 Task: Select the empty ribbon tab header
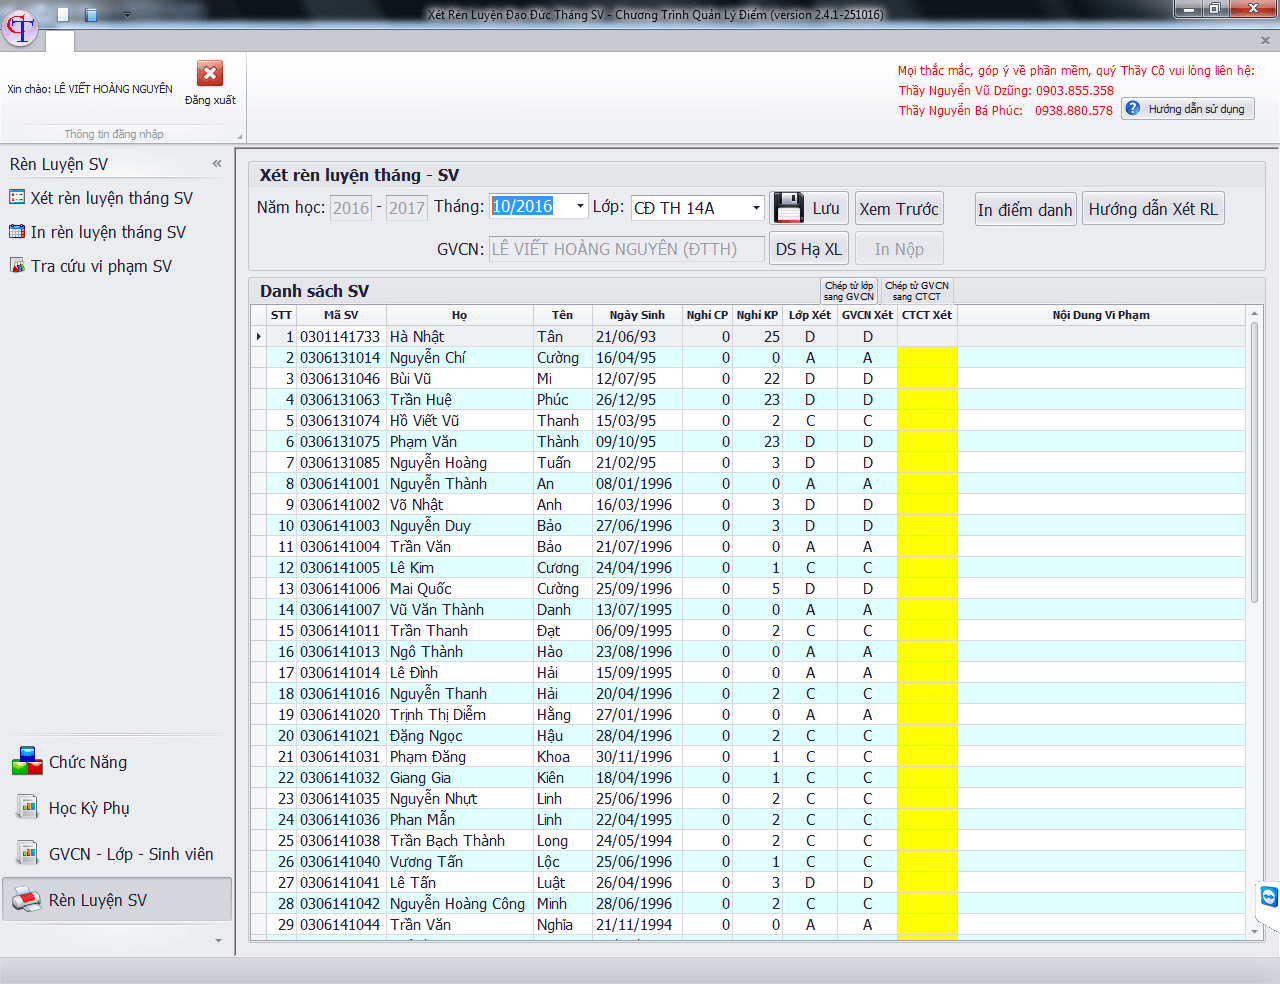click(60, 41)
